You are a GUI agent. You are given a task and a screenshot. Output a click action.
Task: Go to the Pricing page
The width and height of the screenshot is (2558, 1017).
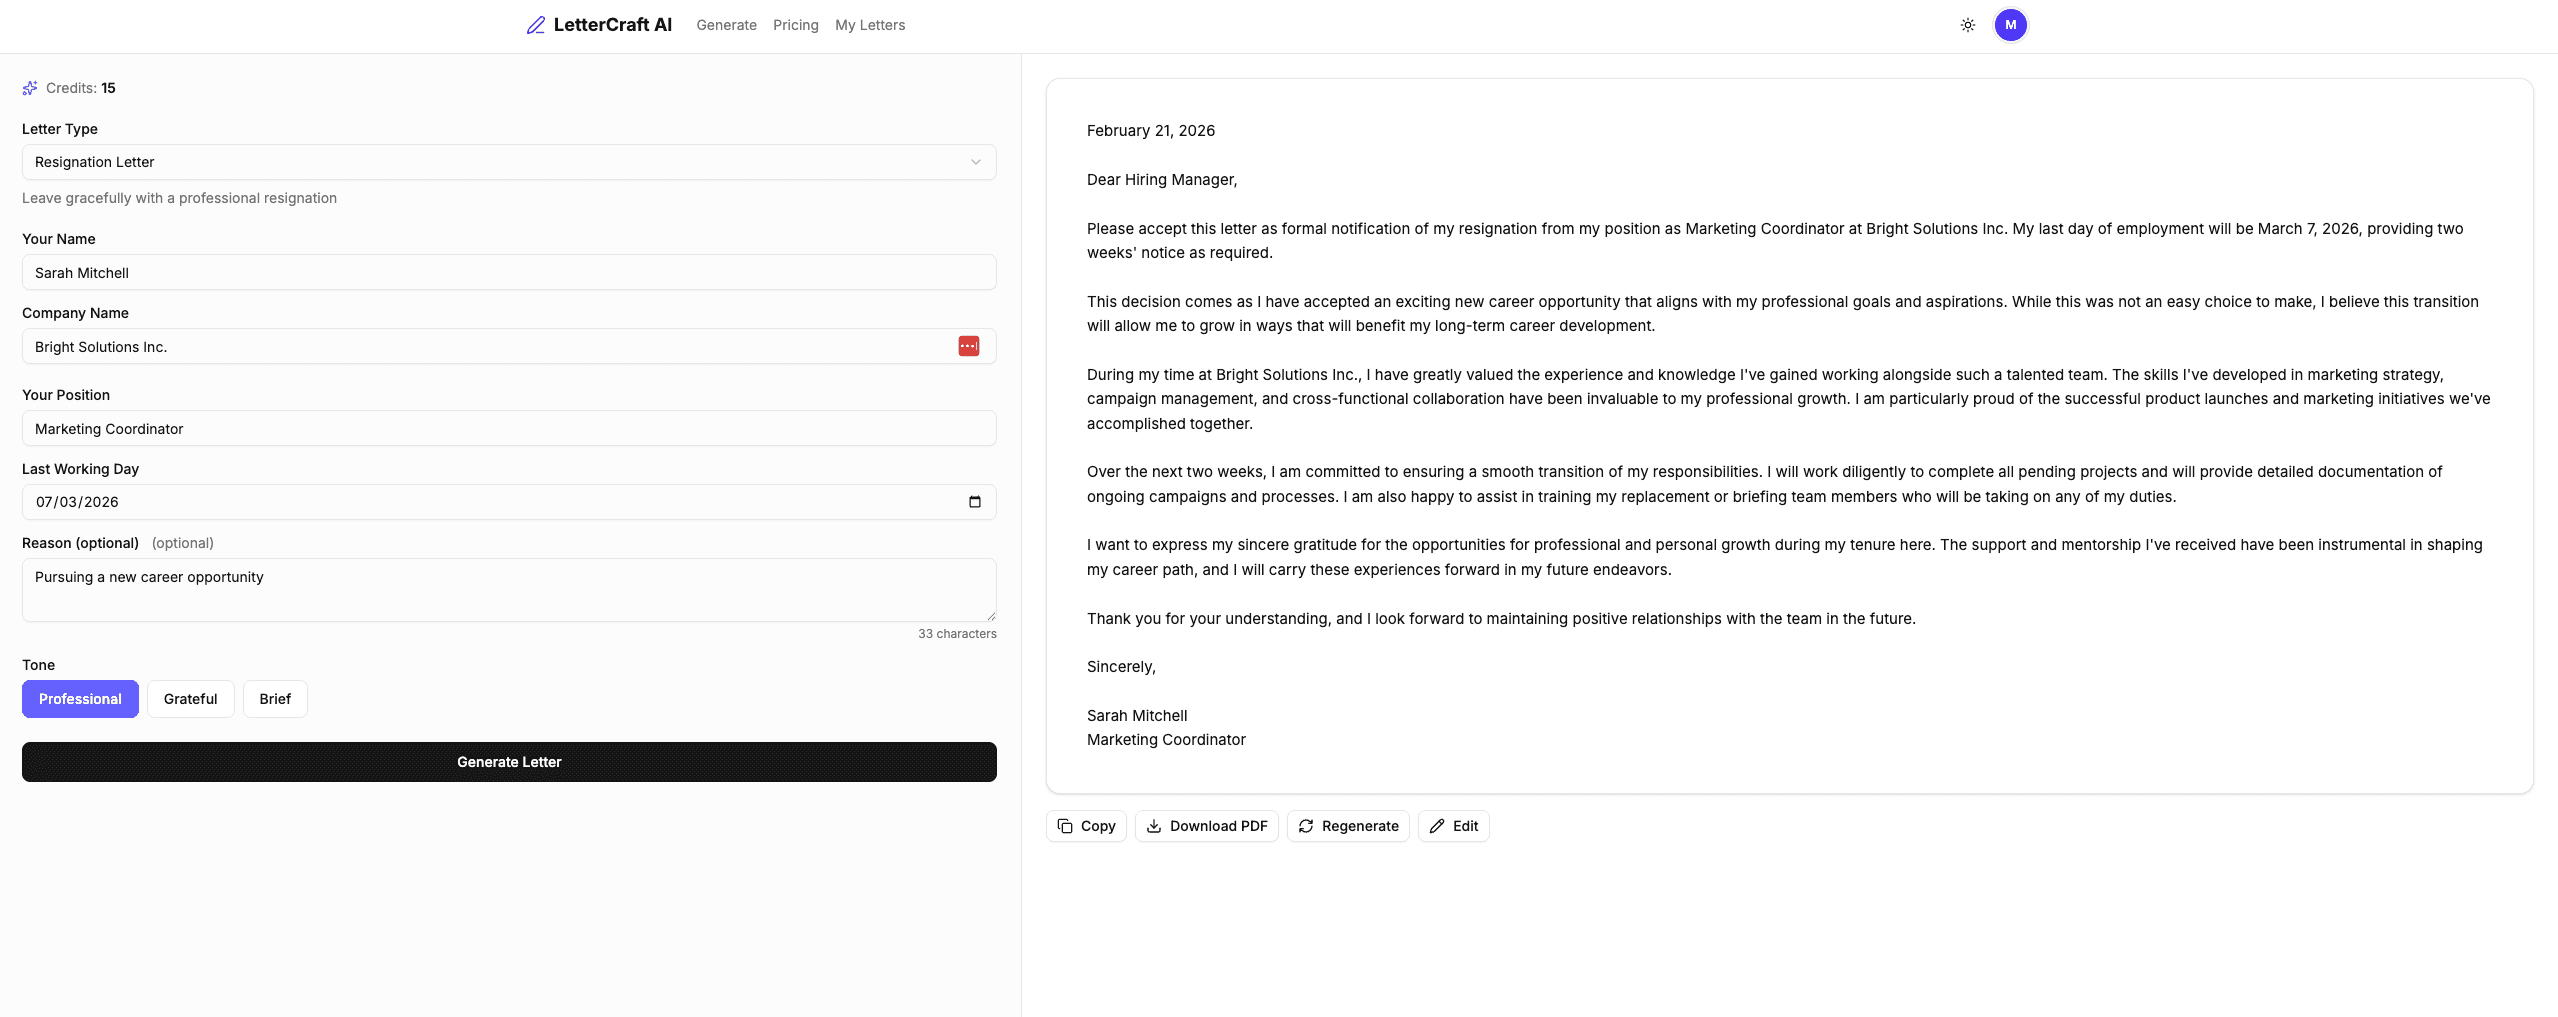(x=795, y=25)
